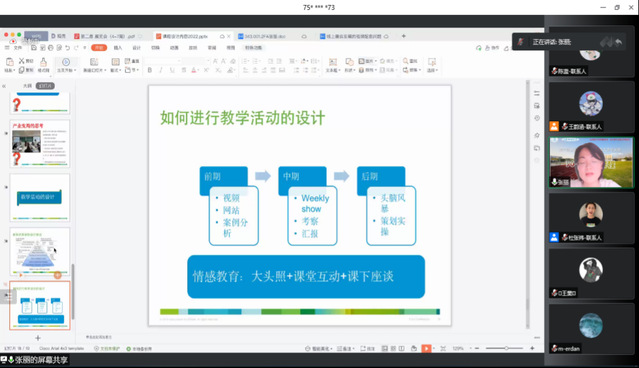
Task: Click the Underline formatting icon
Action: pos(172,70)
